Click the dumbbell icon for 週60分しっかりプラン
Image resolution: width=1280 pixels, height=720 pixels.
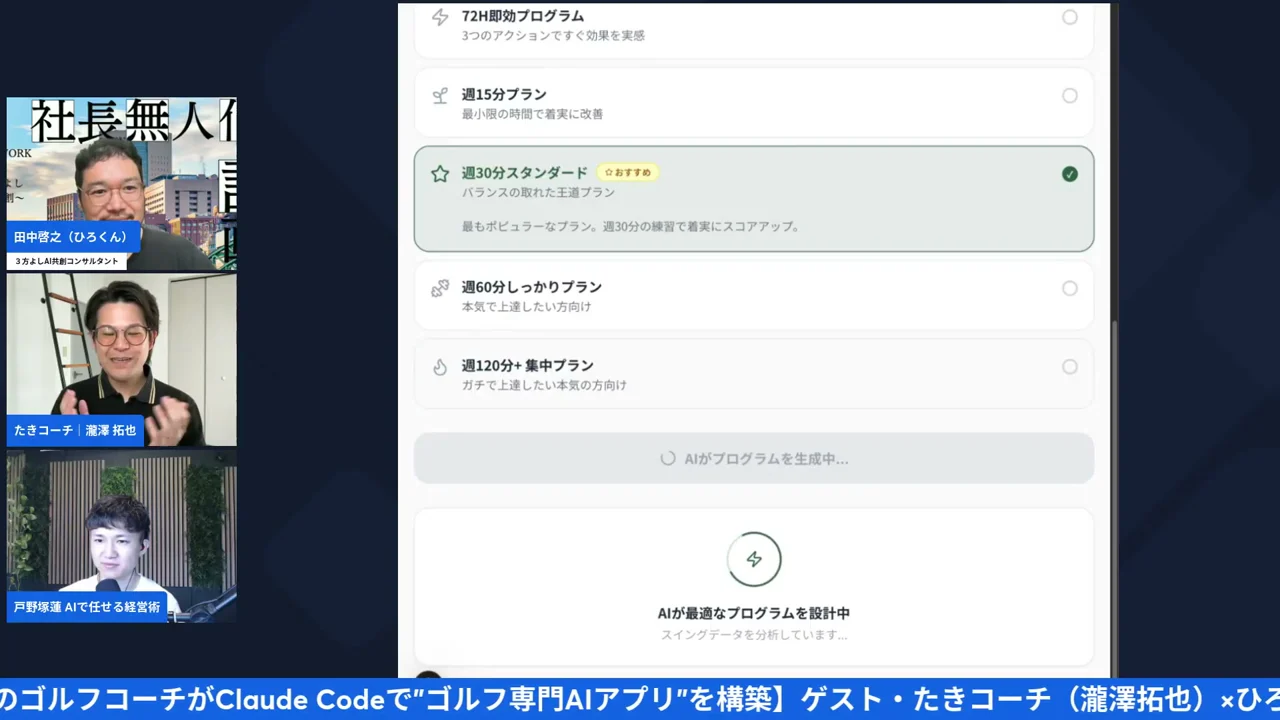440,289
